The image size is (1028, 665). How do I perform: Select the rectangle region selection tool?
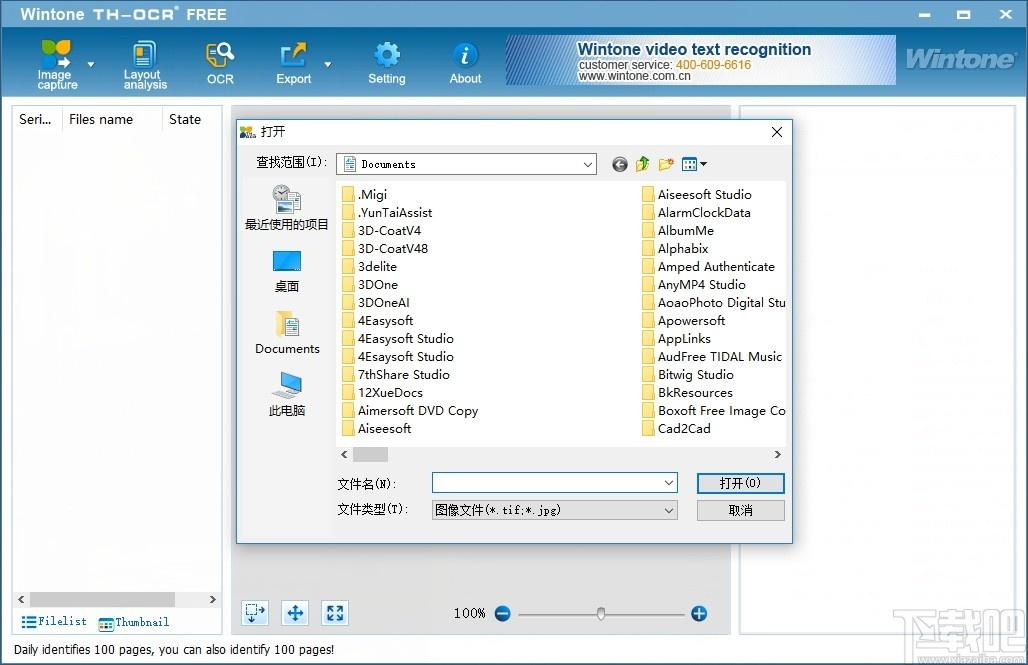click(x=255, y=613)
